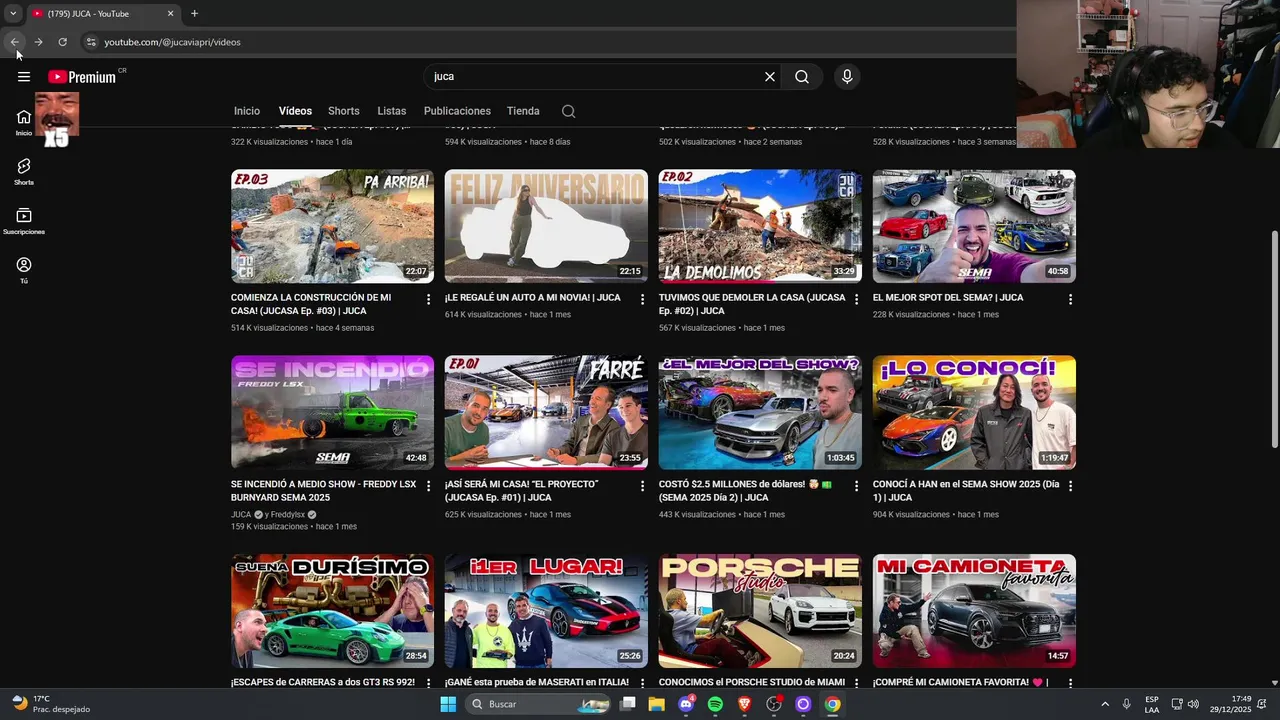Click the 1:19:47 duration badge

click(x=1054, y=458)
